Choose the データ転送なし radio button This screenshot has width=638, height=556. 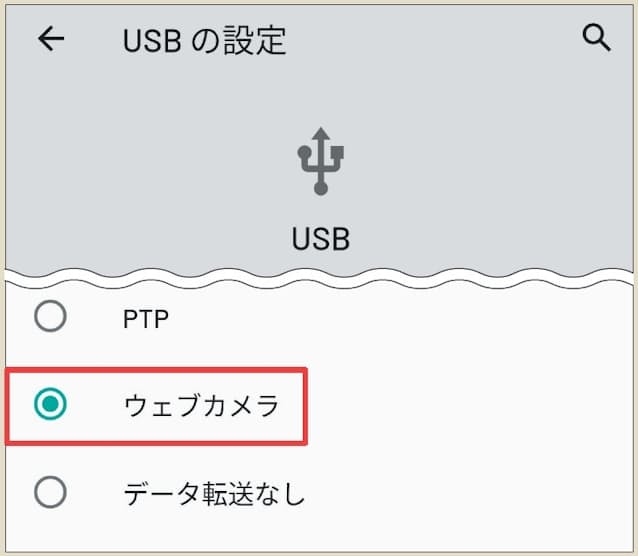[50, 492]
